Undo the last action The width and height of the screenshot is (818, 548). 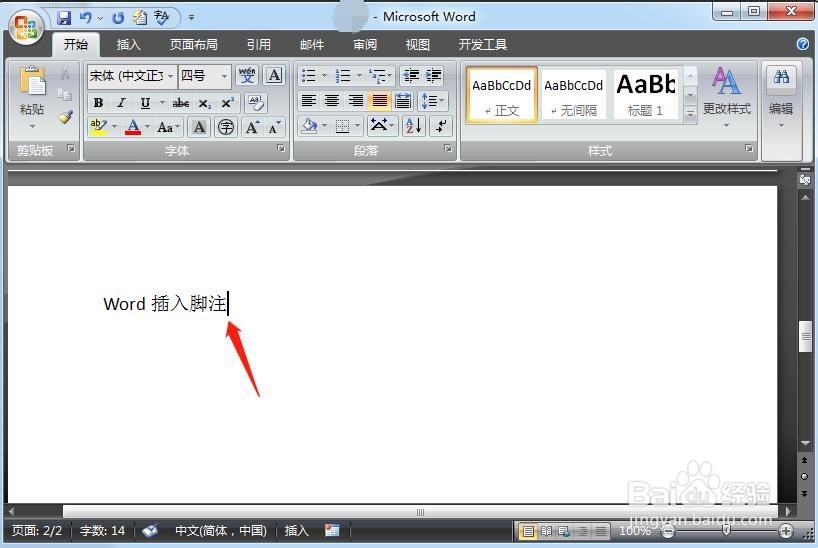coord(86,18)
